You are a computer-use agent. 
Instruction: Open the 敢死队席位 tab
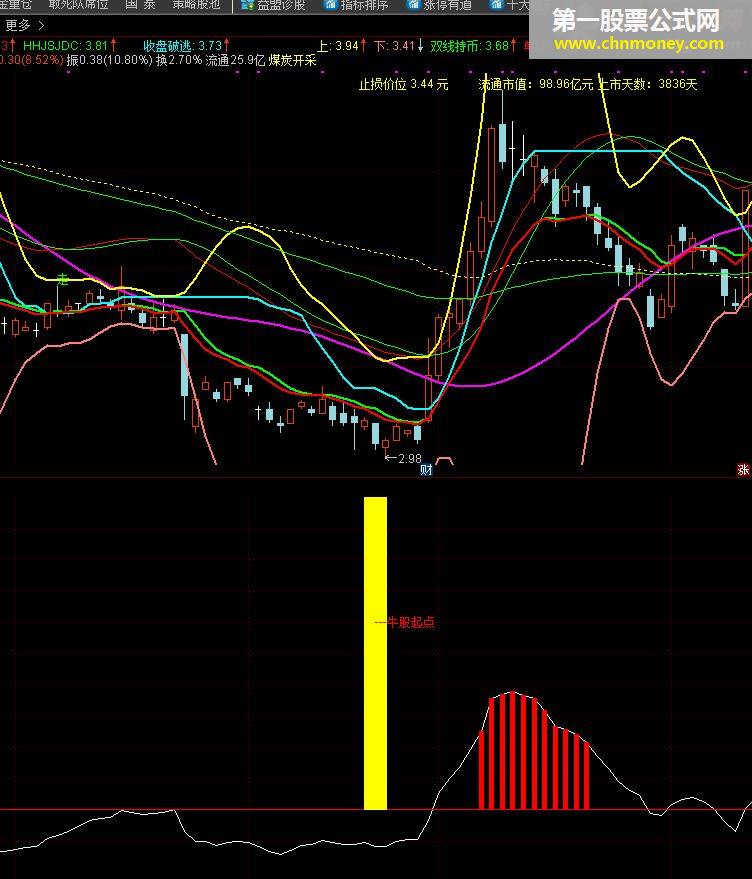pos(78,5)
